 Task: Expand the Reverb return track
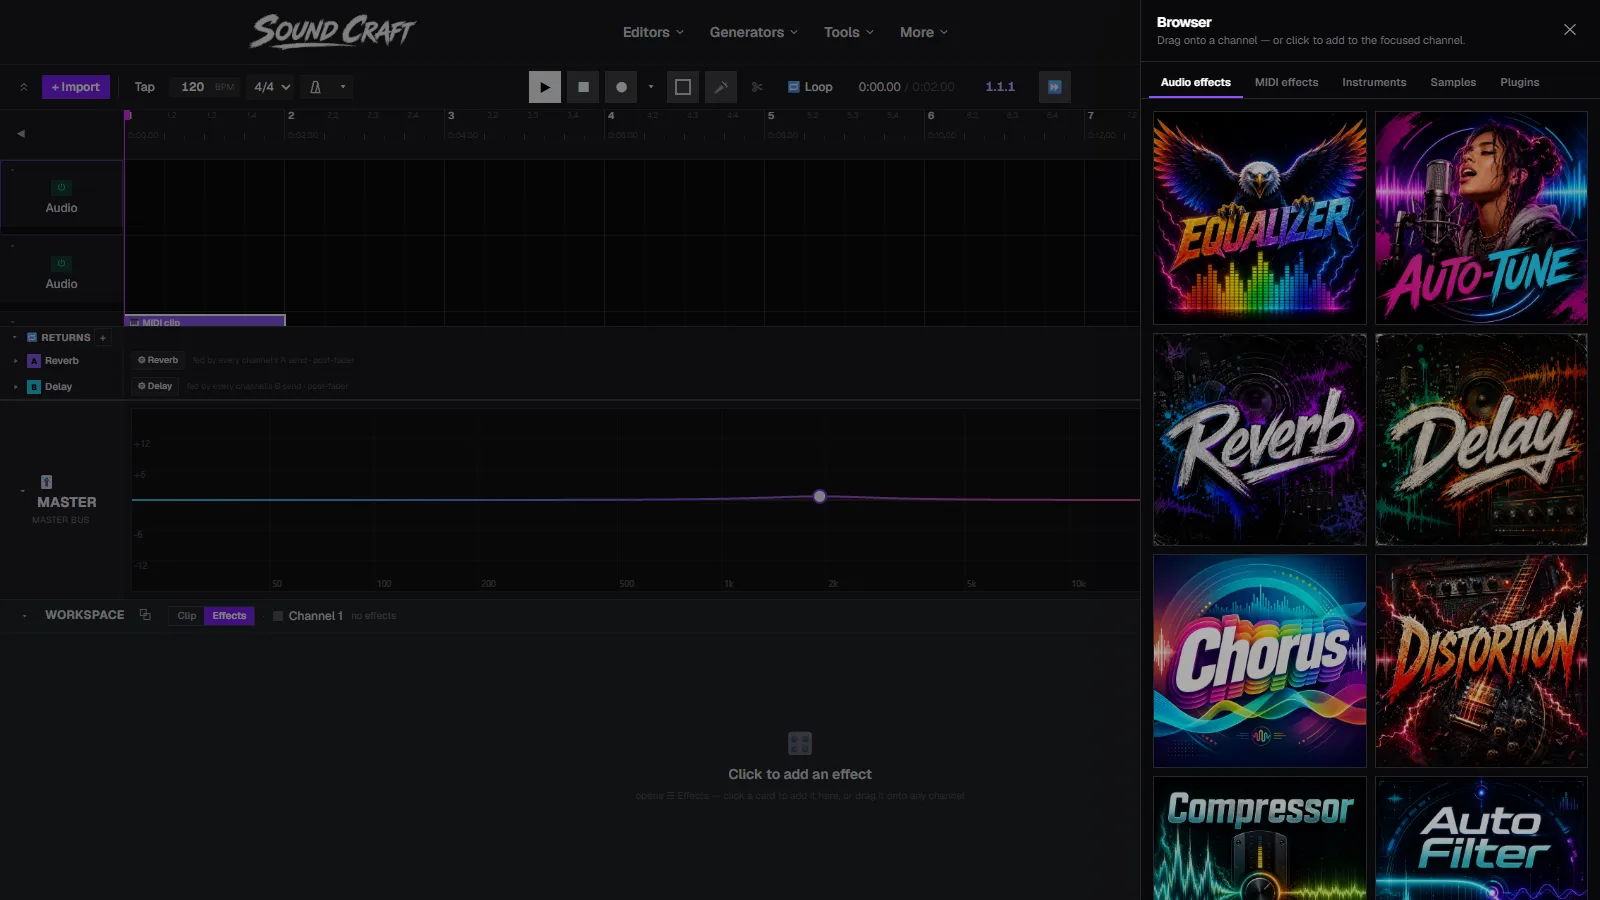pos(15,361)
